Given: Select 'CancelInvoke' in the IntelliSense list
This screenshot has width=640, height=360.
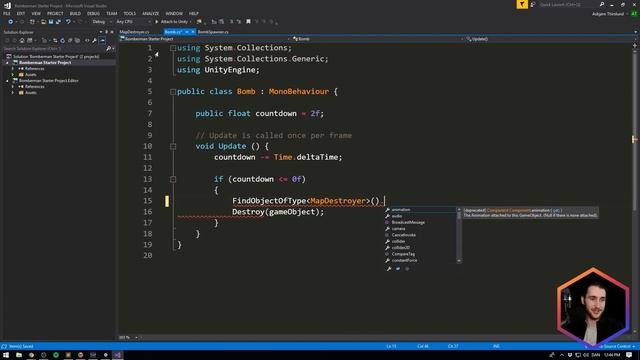Looking at the screenshot, I should point(420,235).
